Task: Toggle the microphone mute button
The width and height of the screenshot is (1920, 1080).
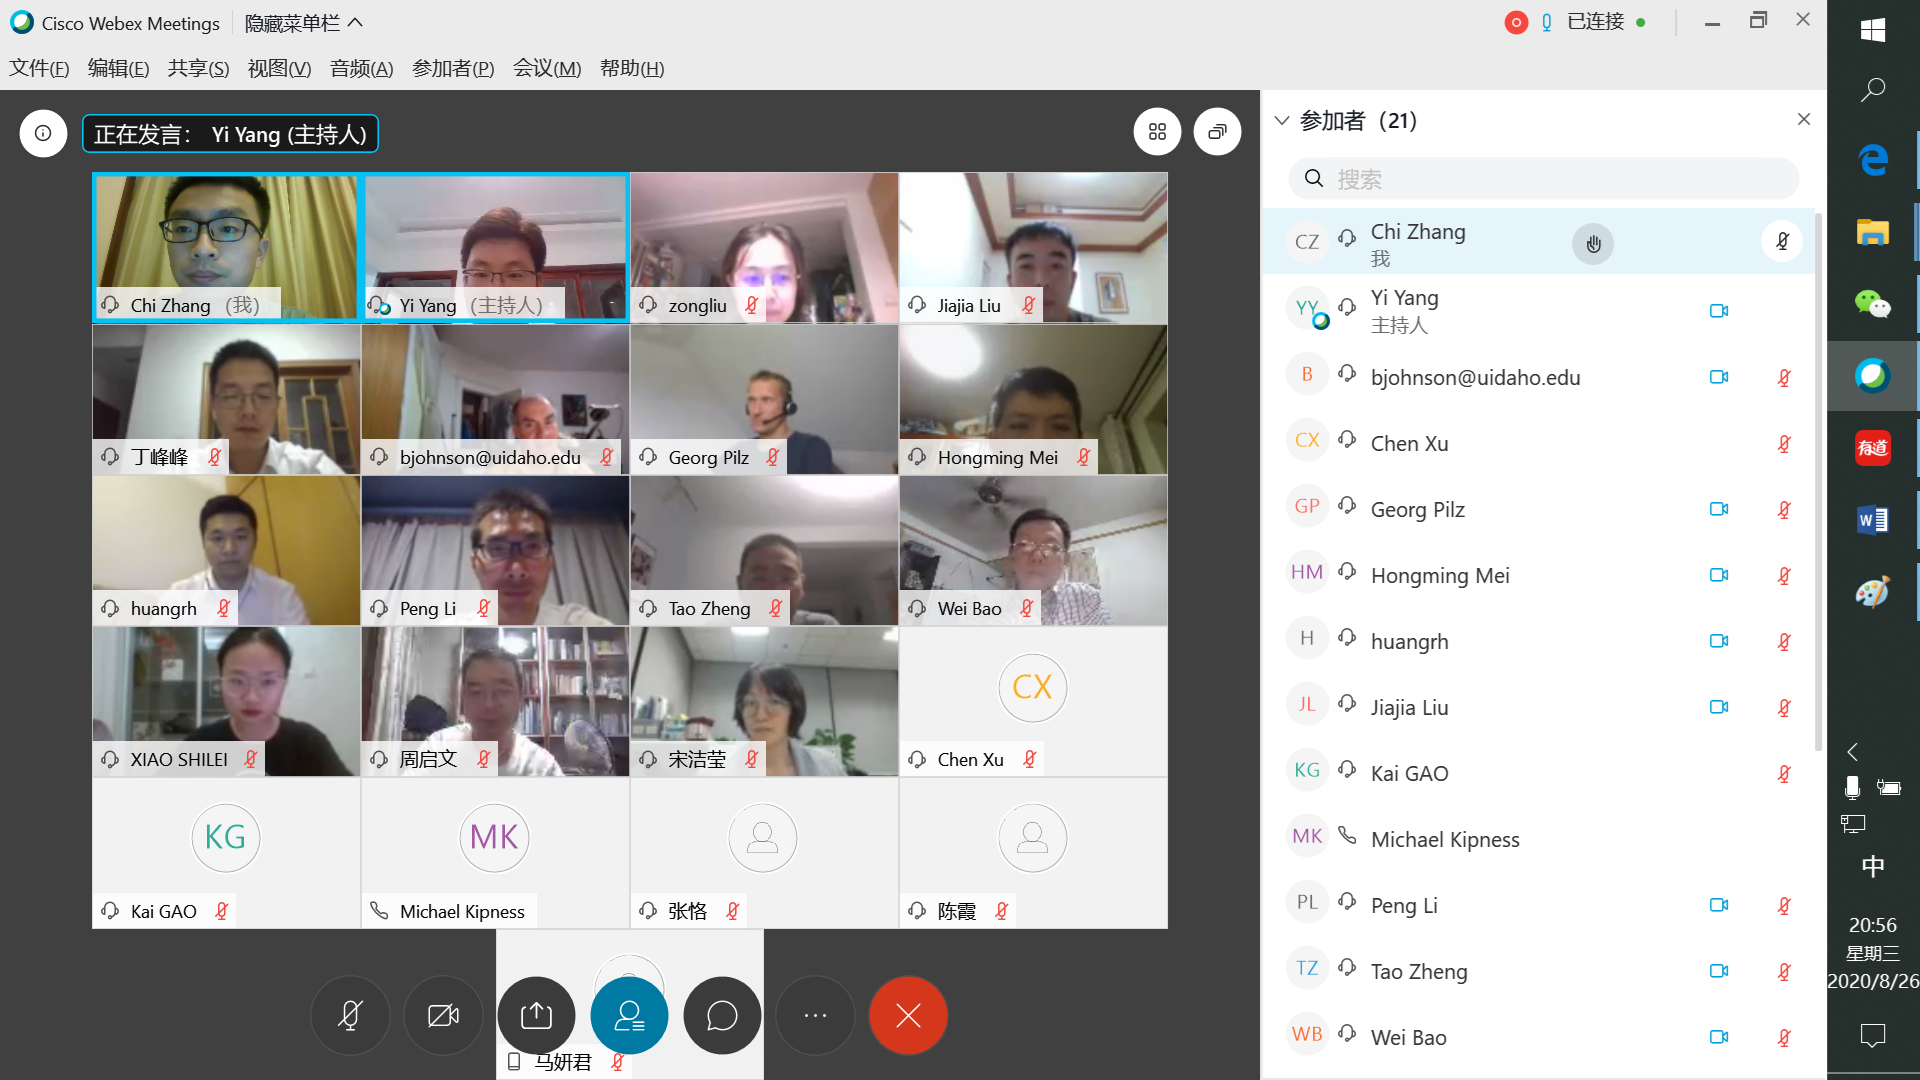Action: point(350,1016)
